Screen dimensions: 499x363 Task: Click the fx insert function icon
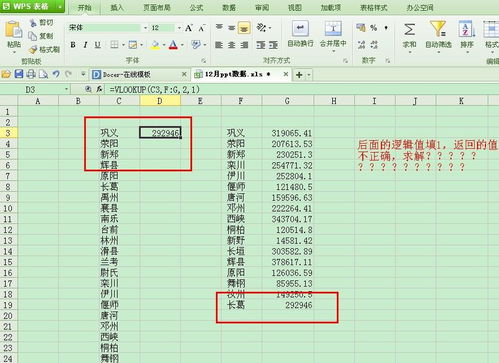[x=99, y=89]
